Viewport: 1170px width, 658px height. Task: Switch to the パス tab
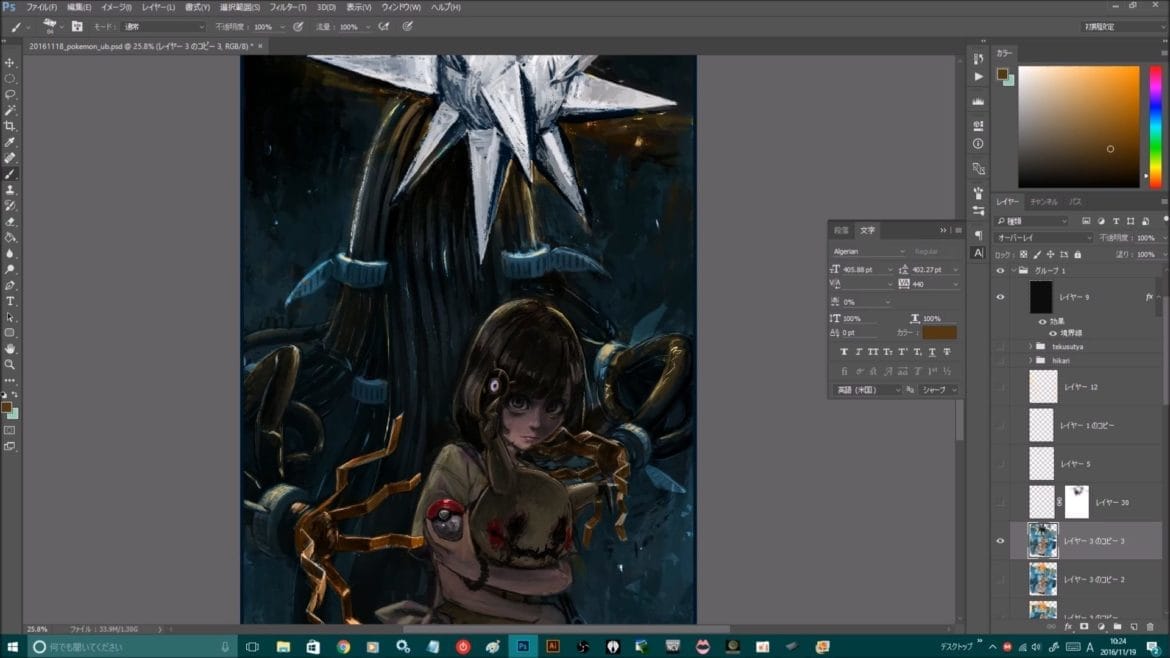coord(1074,201)
